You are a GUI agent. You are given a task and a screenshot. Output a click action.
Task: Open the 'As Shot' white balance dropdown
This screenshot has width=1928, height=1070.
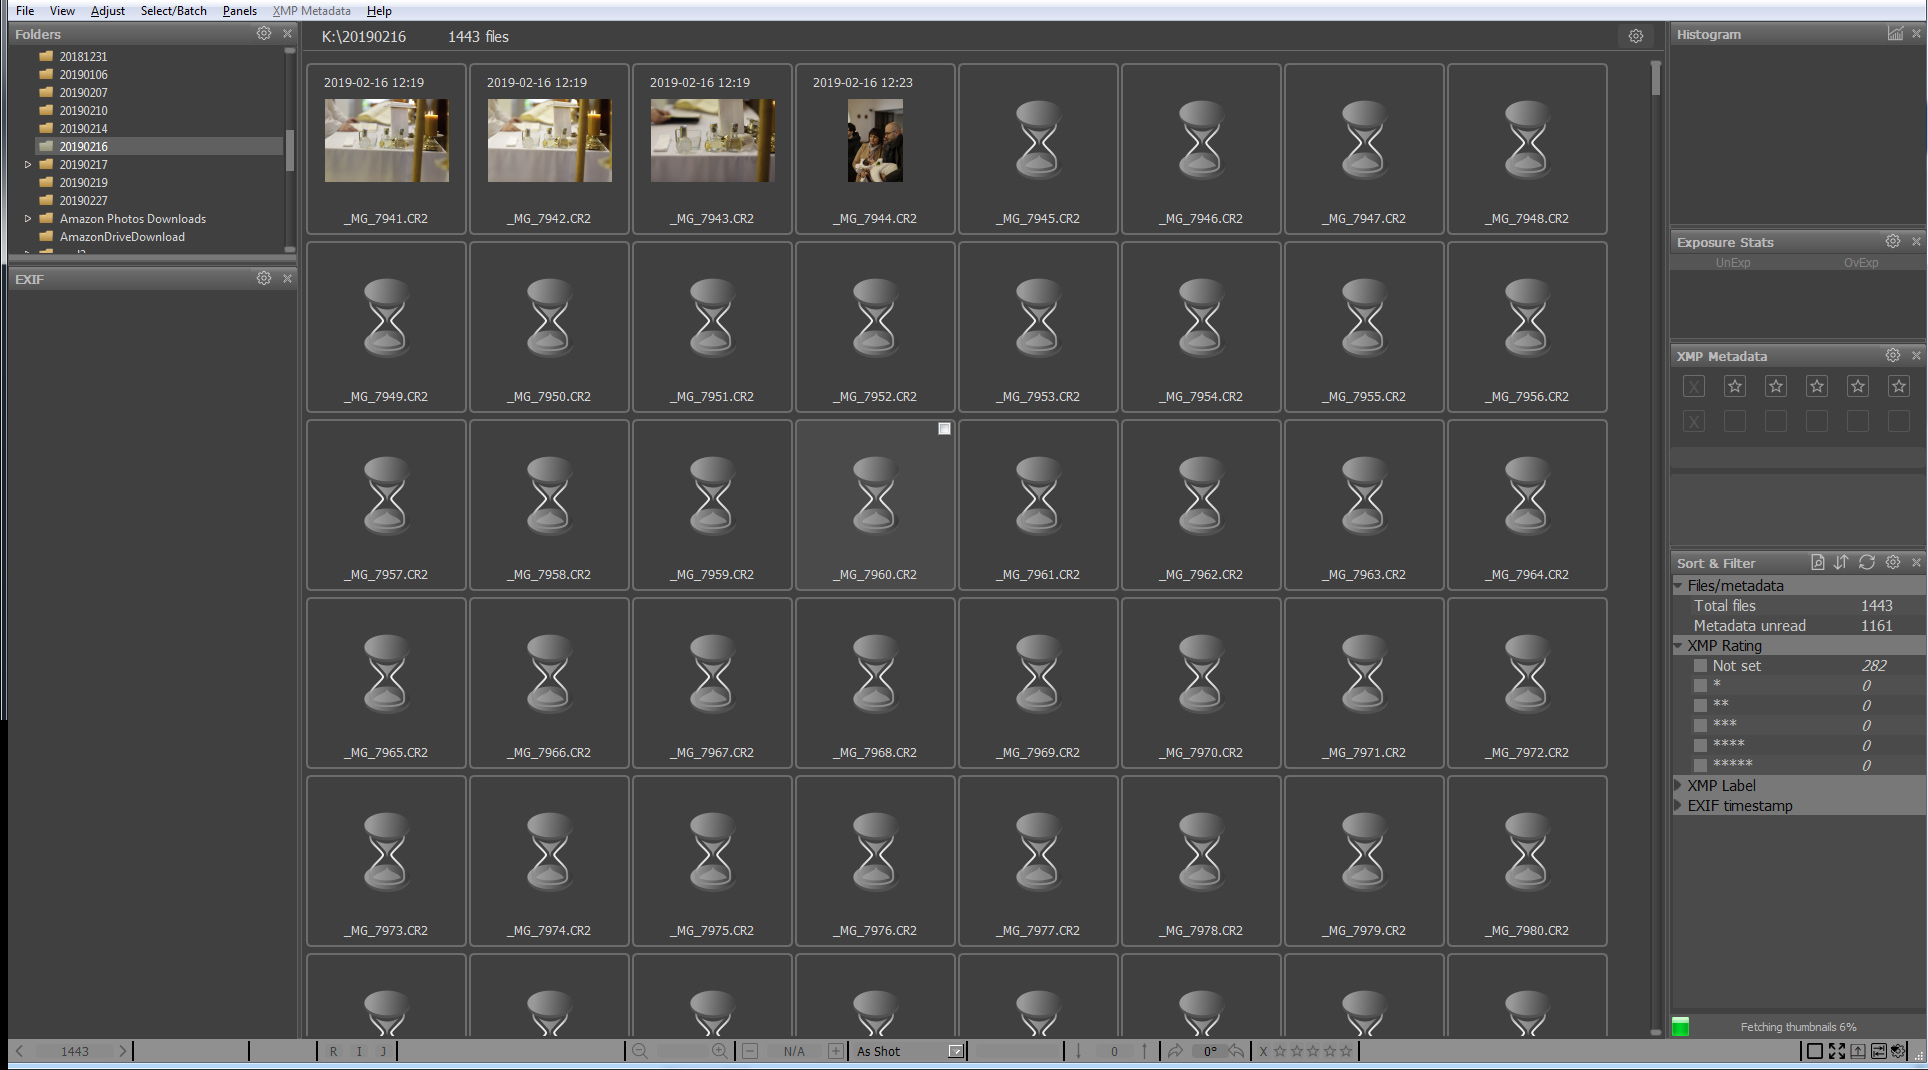(955, 1051)
